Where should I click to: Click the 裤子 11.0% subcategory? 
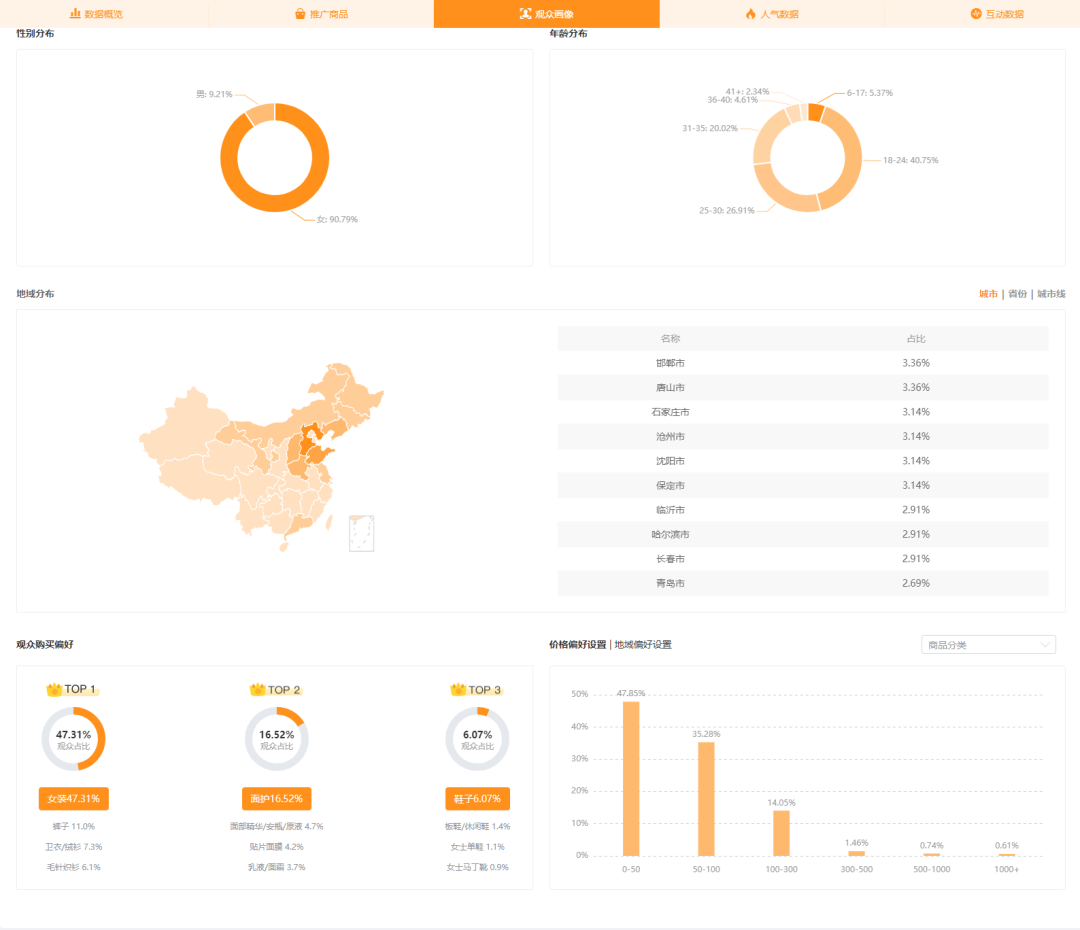pyautogui.click(x=74, y=827)
